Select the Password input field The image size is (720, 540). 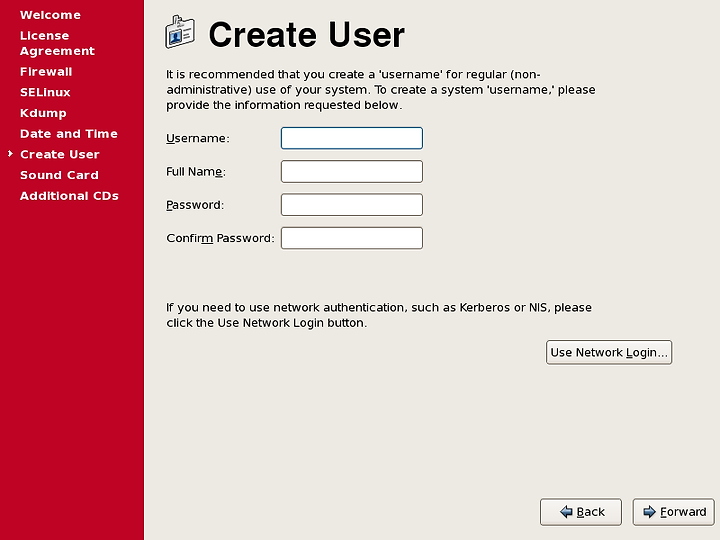click(x=352, y=205)
